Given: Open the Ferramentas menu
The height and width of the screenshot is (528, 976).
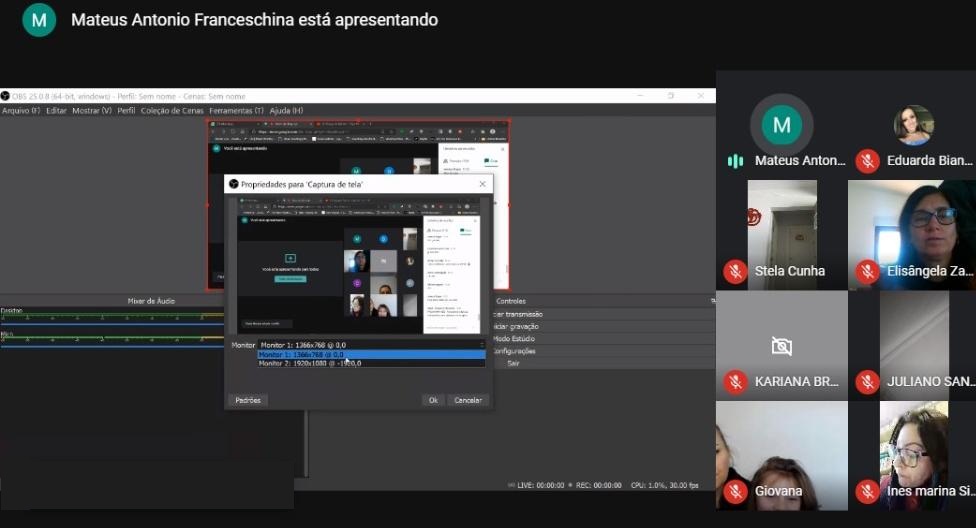Looking at the screenshot, I should point(236,110).
